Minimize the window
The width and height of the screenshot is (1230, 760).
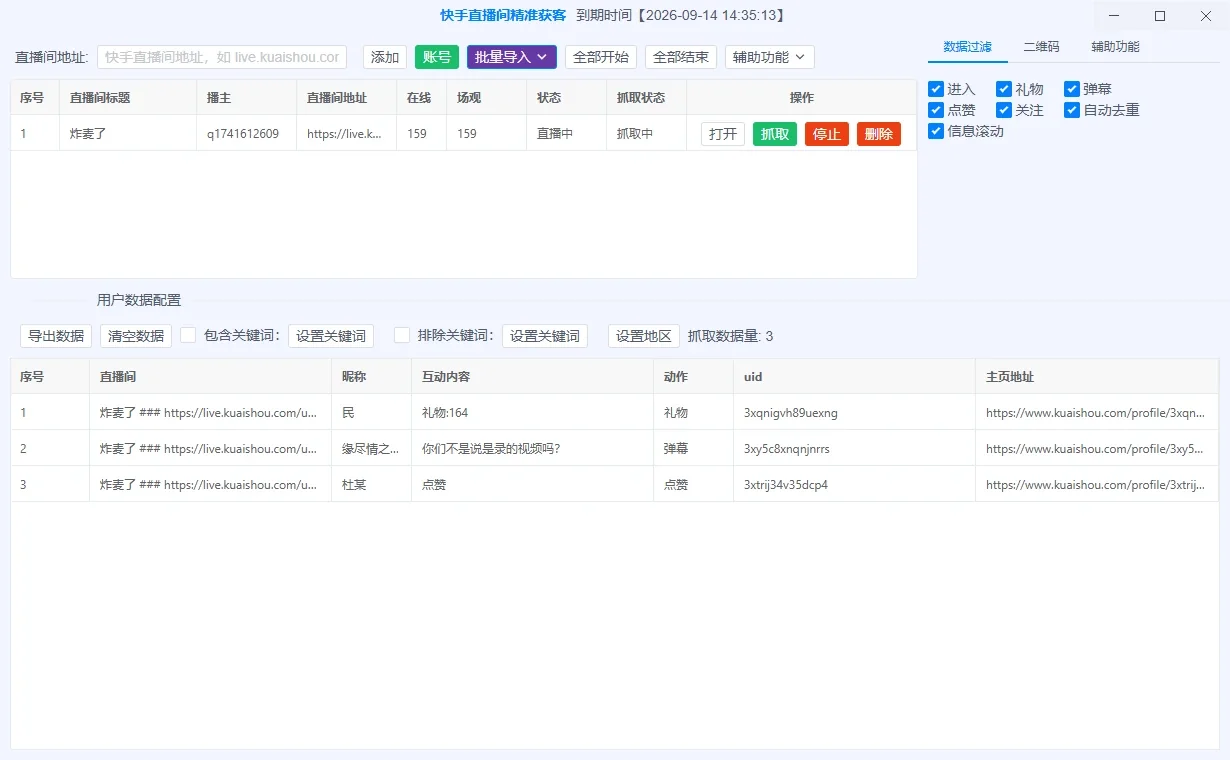click(1114, 16)
